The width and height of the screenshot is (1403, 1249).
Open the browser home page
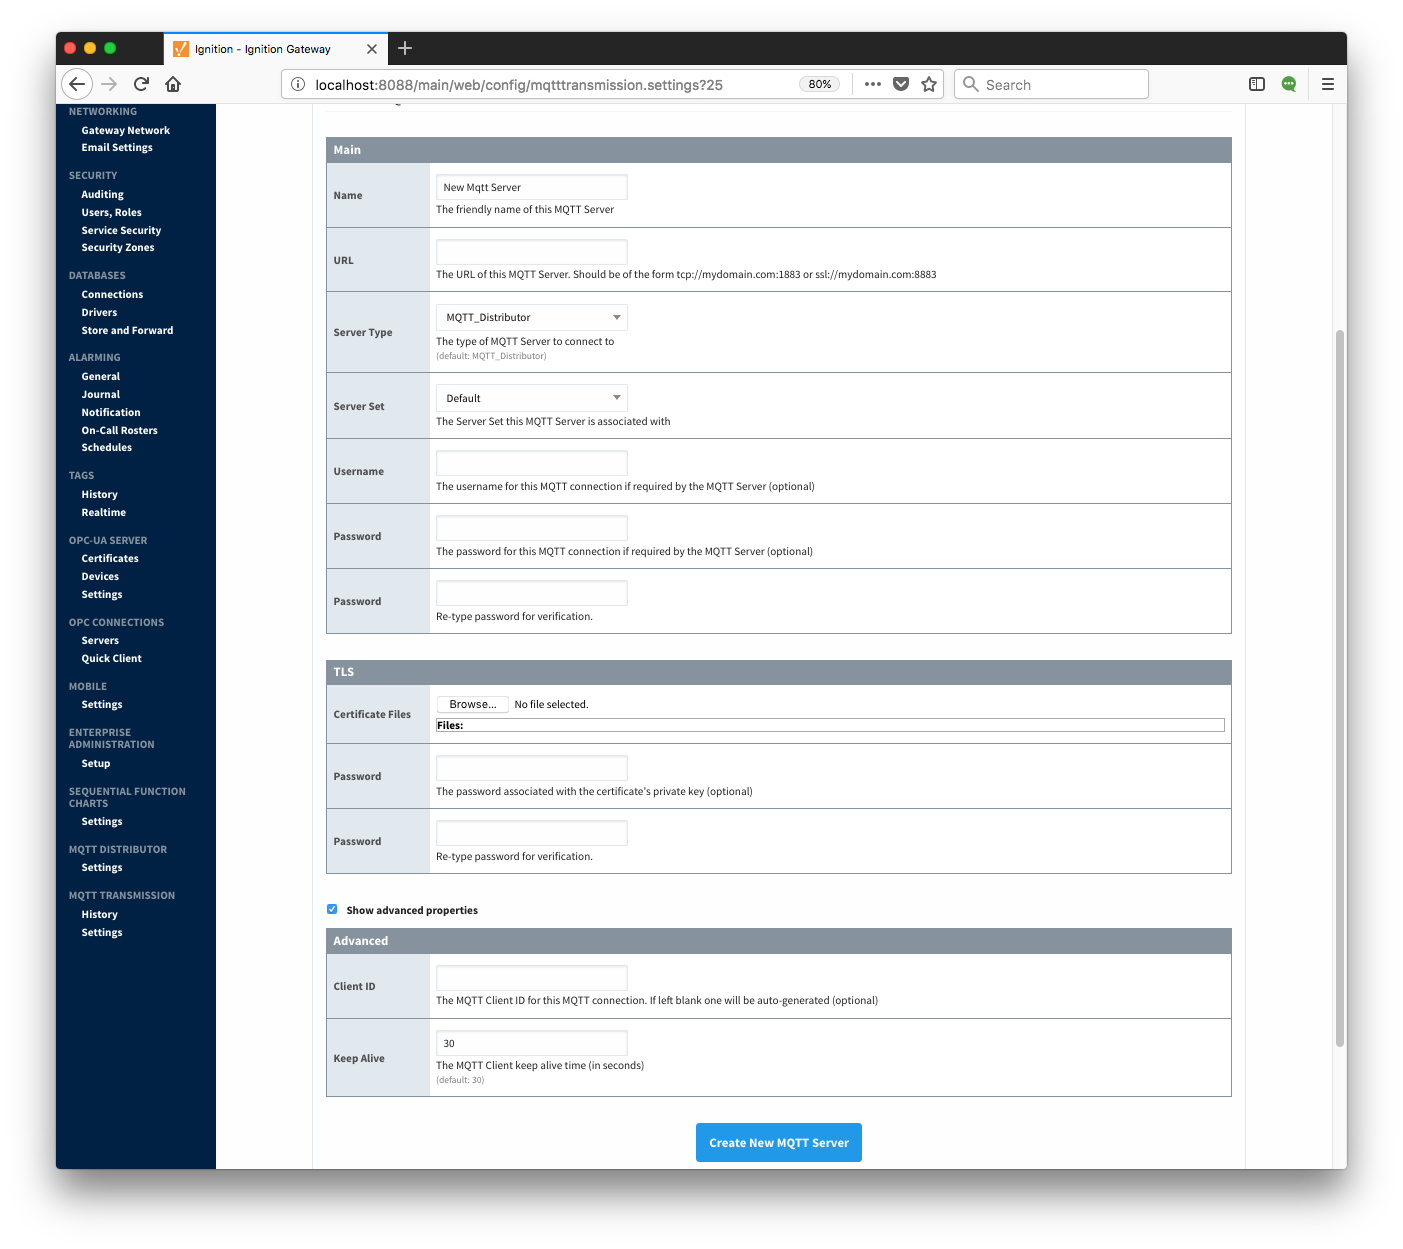click(x=173, y=84)
